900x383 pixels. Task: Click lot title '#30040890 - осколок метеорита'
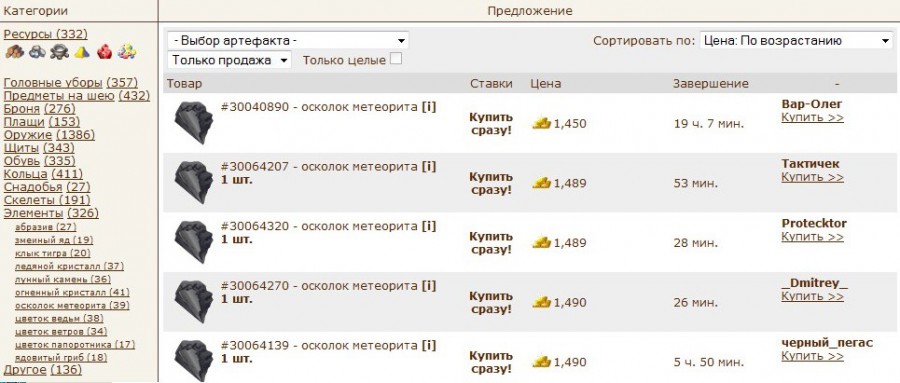coord(319,107)
